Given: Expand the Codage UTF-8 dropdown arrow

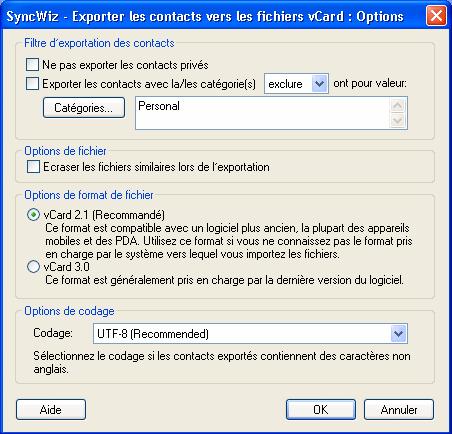Looking at the screenshot, I should tap(398, 333).
